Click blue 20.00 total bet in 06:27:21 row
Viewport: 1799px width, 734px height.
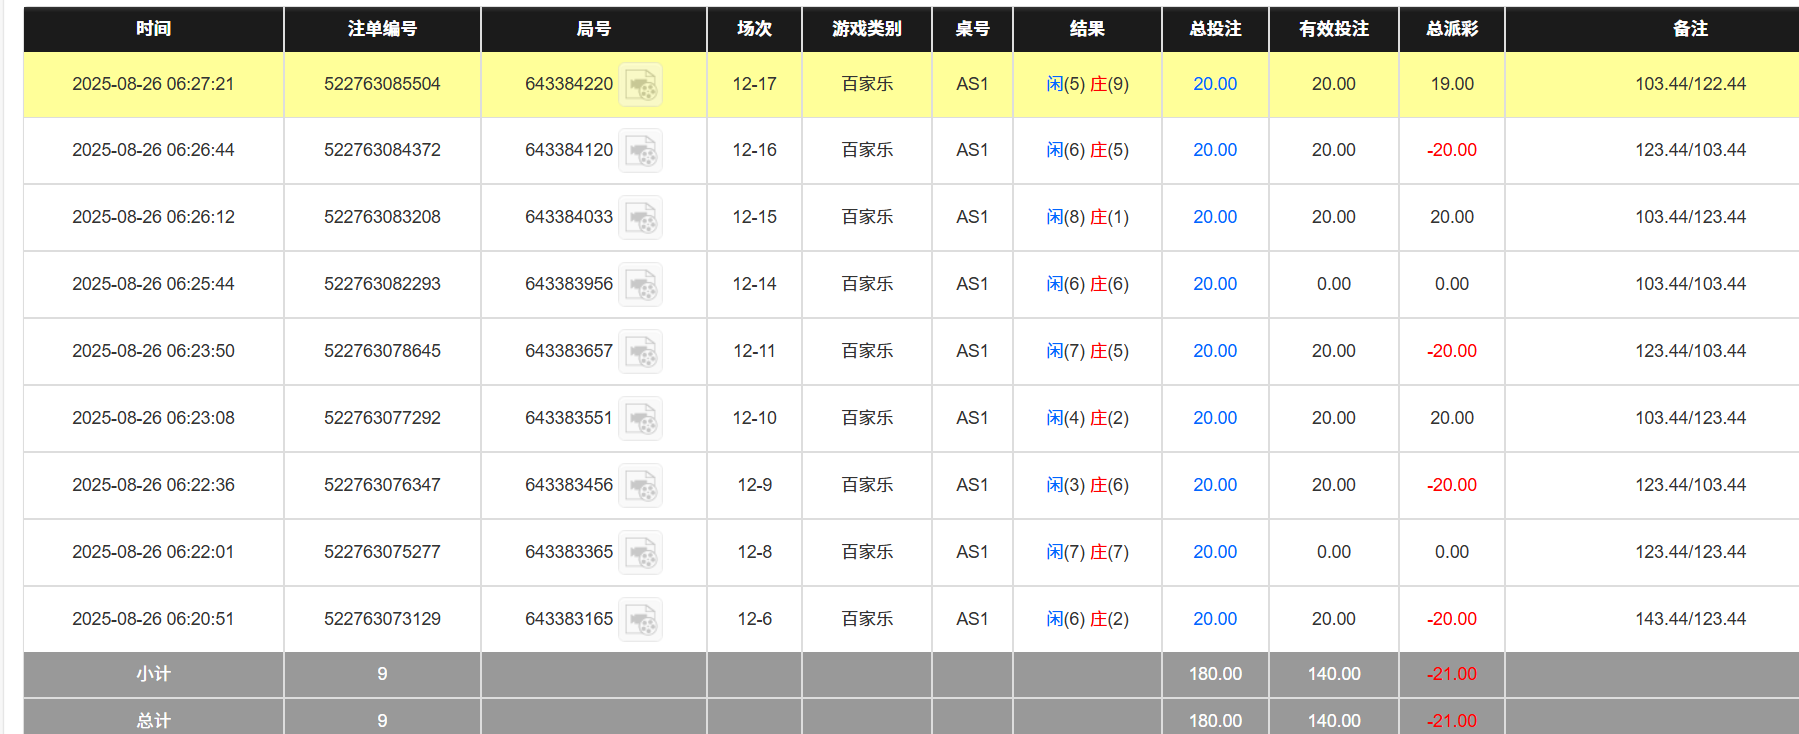(1214, 84)
